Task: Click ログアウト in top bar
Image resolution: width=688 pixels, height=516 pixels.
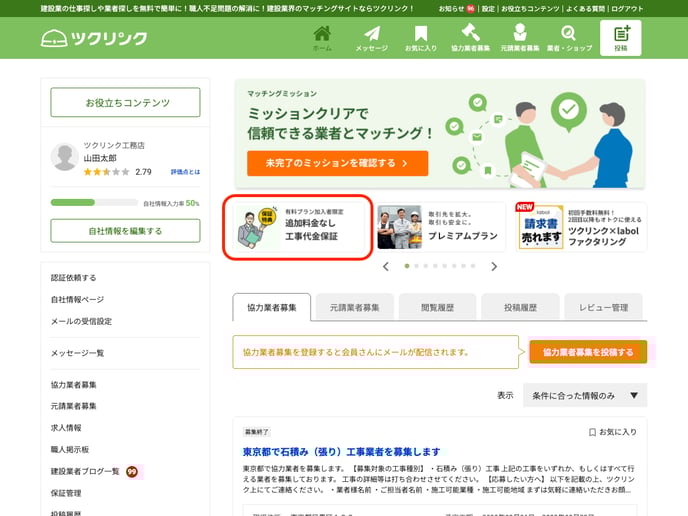Action: (627, 8)
